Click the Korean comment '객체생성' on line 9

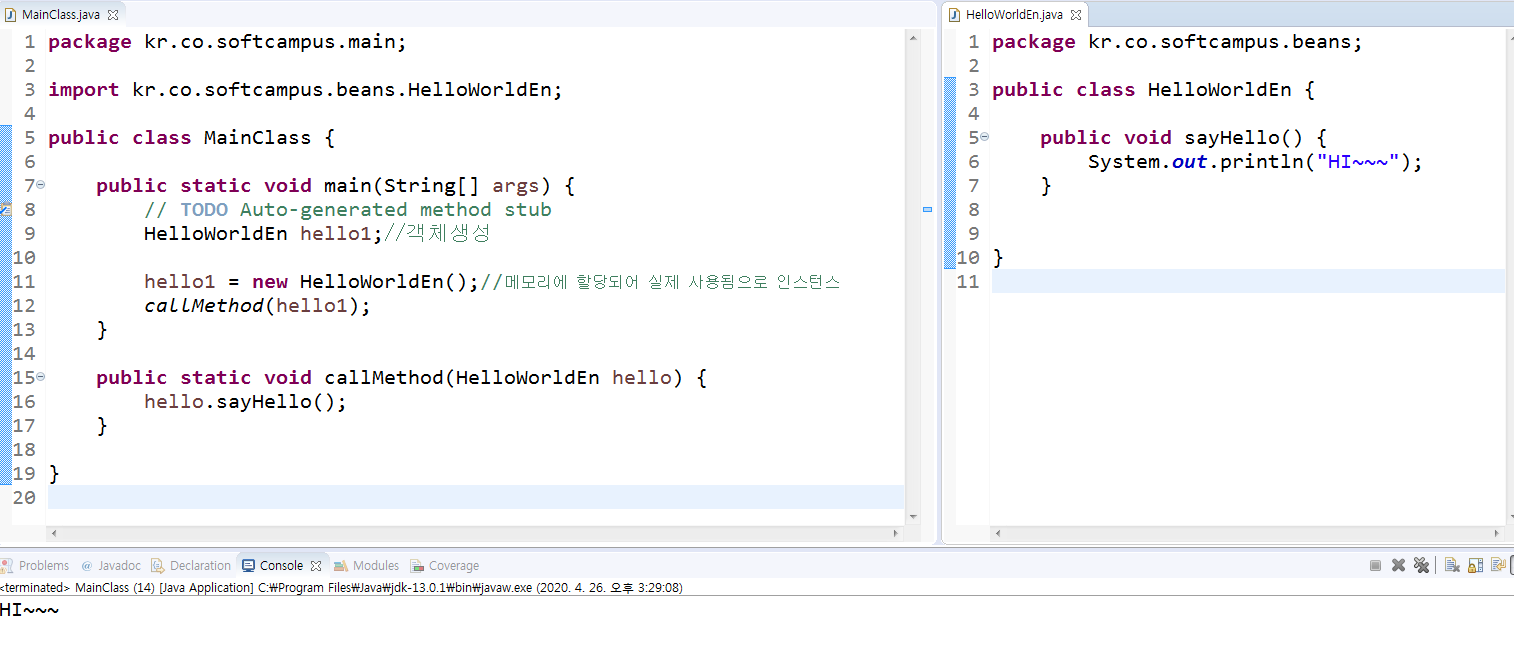[x=448, y=234]
